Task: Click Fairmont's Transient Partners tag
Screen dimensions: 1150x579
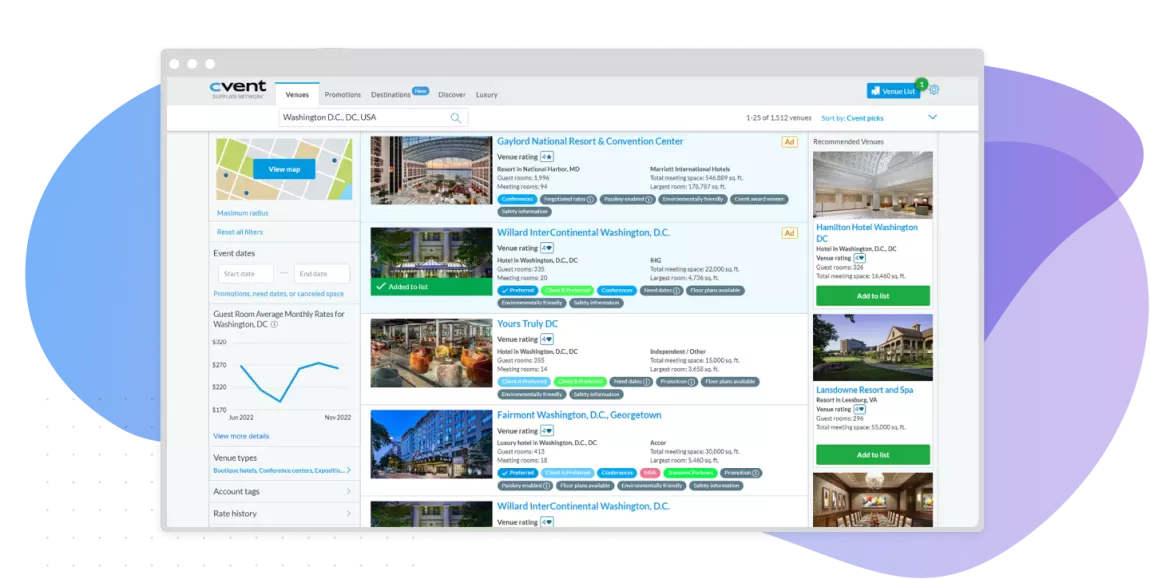Action: pos(689,473)
